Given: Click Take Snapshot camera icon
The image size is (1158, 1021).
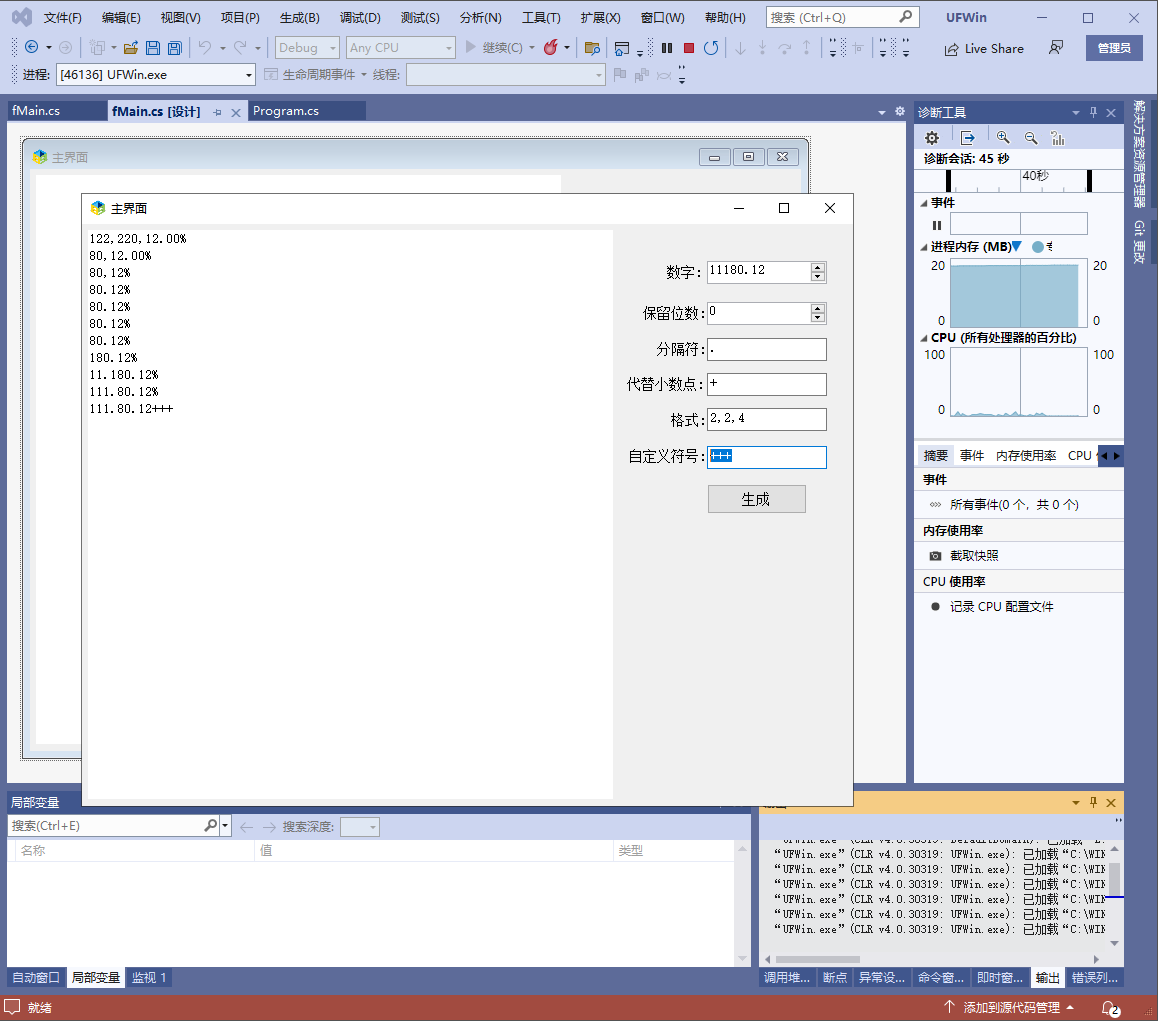Looking at the screenshot, I should (x=935, y=556).
